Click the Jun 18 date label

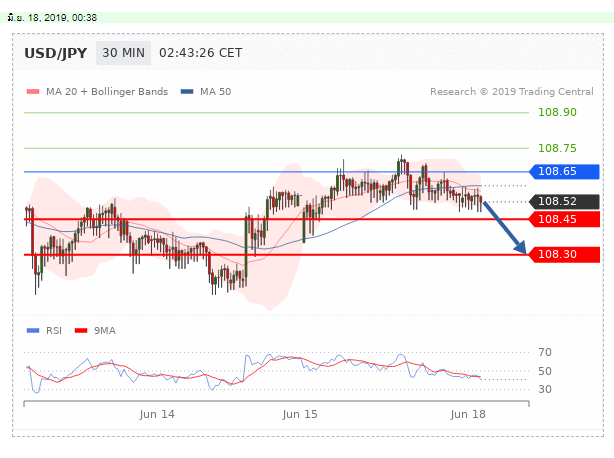[468, 415]
